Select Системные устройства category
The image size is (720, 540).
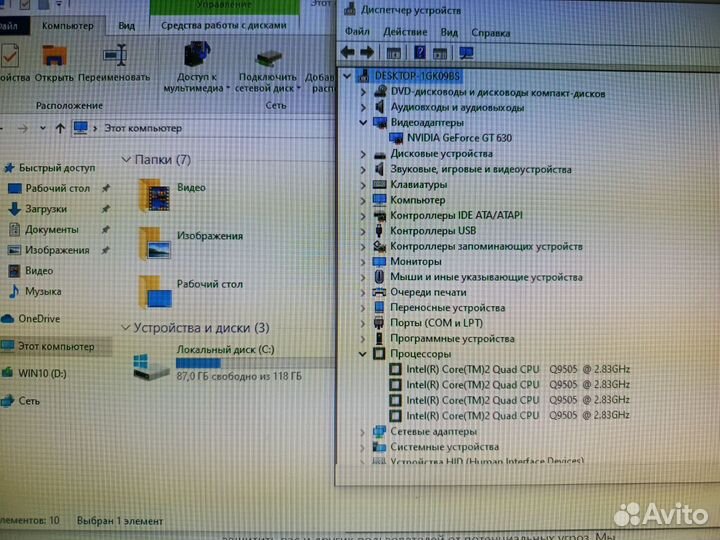click(444, 447)
